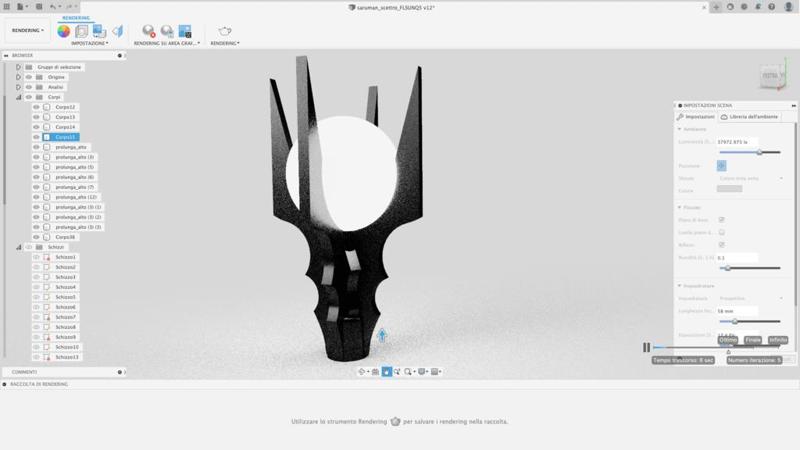
Task: Open the RENDERING teapot group menu
Action: tap(225, 44)
